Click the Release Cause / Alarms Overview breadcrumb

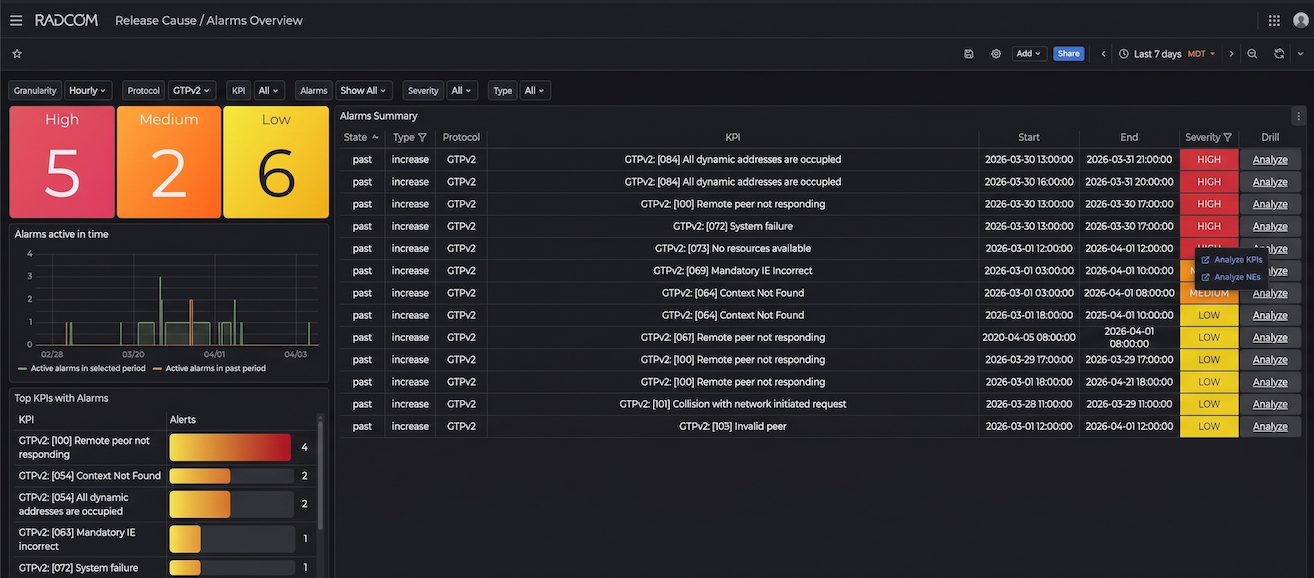[x=209, y=20]
